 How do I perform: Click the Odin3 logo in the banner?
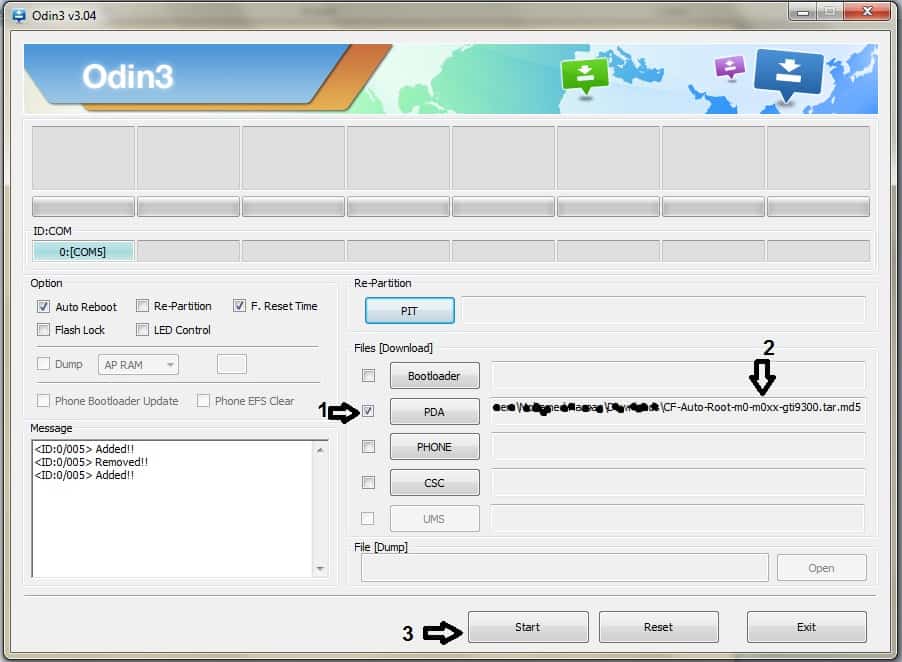coord(128,76)
